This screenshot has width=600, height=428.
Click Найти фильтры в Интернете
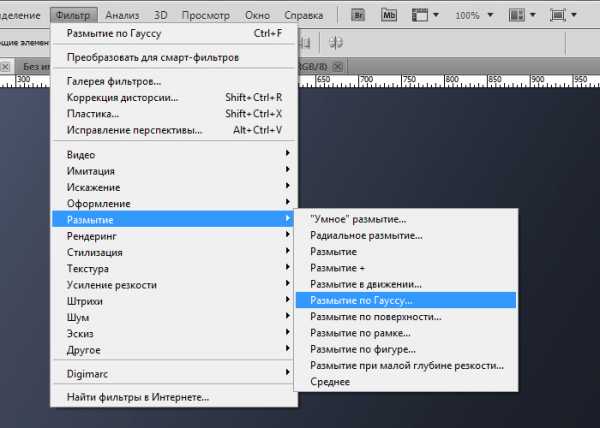coord(138,397)
